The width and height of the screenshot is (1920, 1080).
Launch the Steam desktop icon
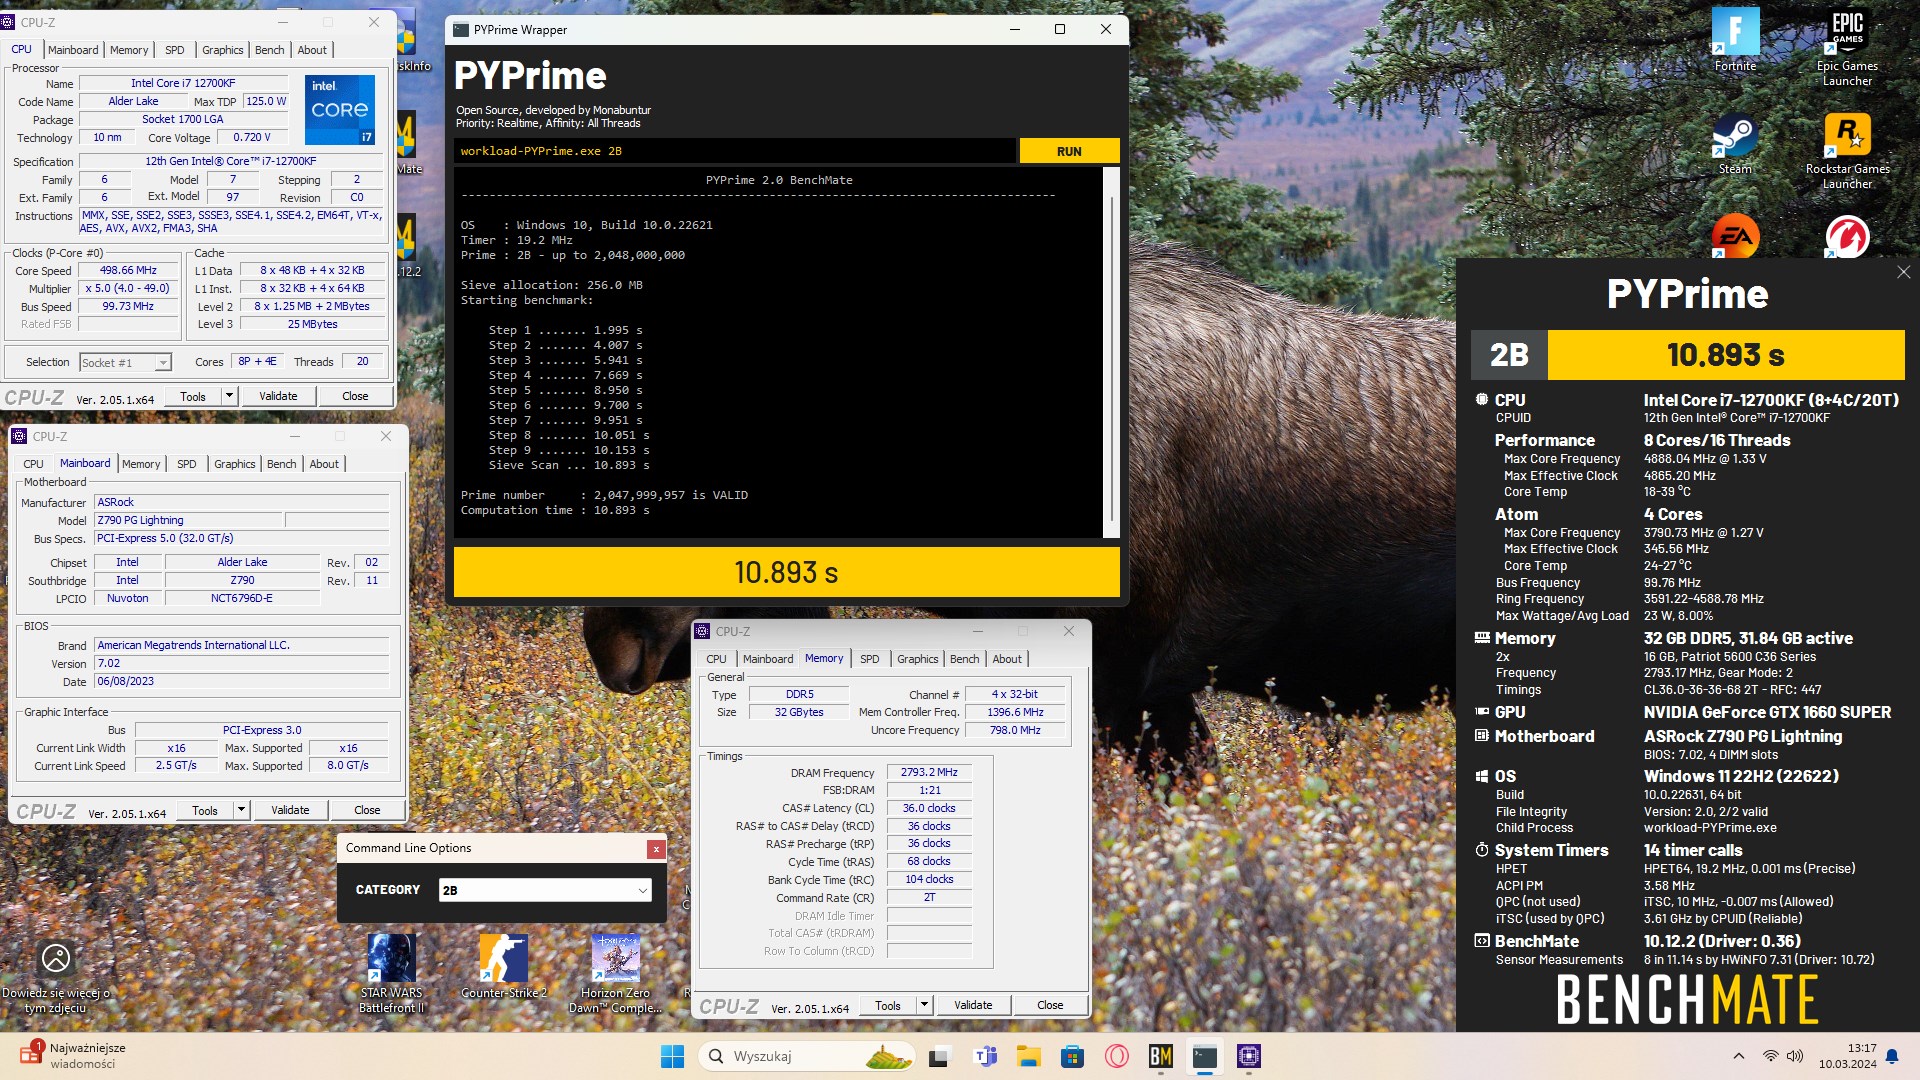1735,143
